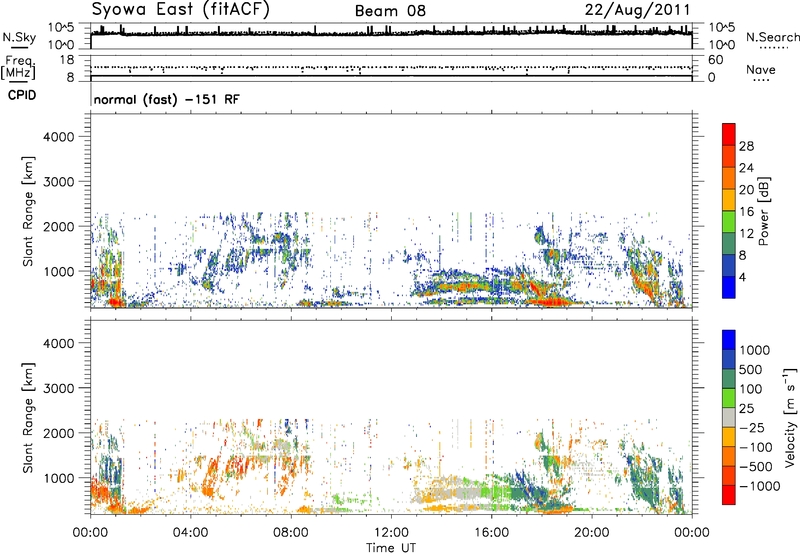Click the text "normal (fast) -151 RF"

(x=166, y=100)
